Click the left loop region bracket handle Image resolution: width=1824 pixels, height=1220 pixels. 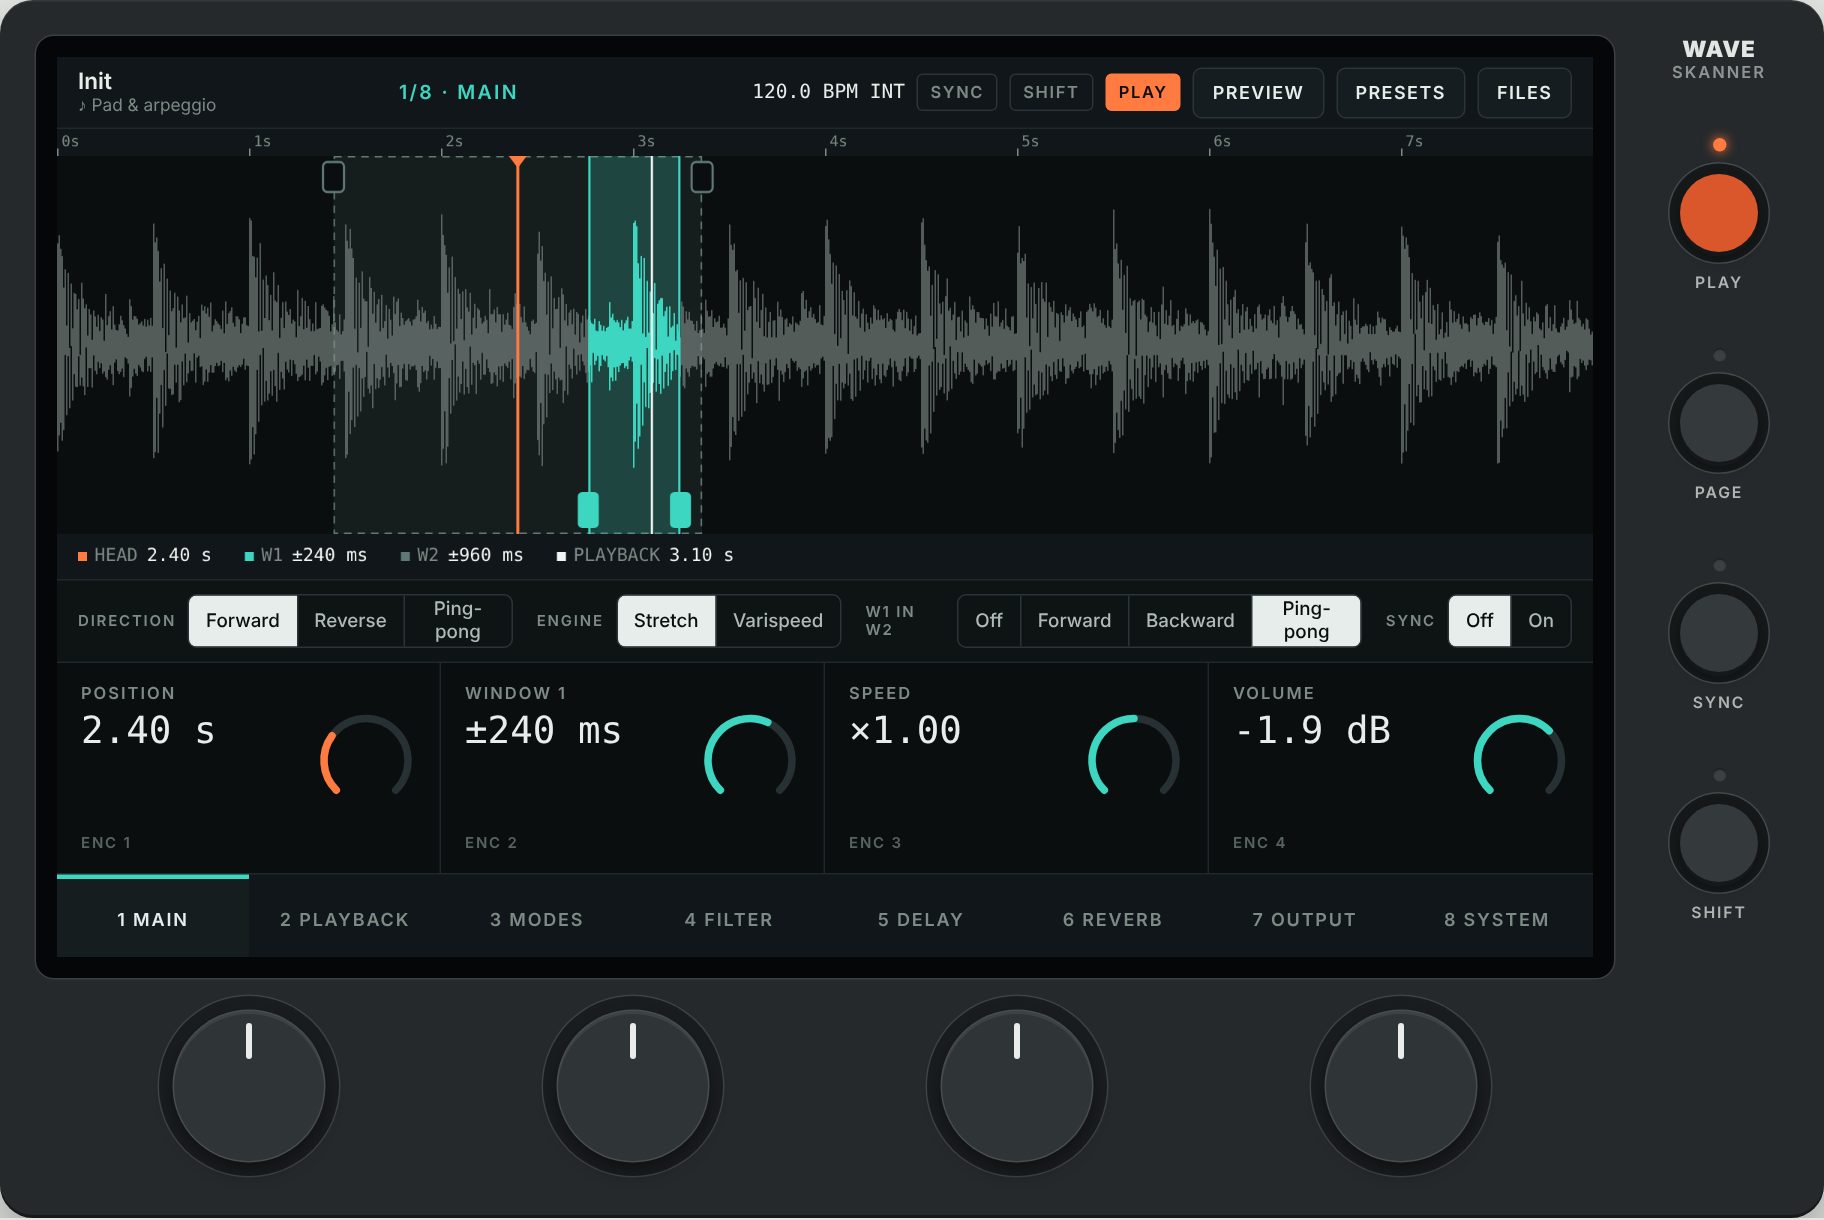[333, 177]
